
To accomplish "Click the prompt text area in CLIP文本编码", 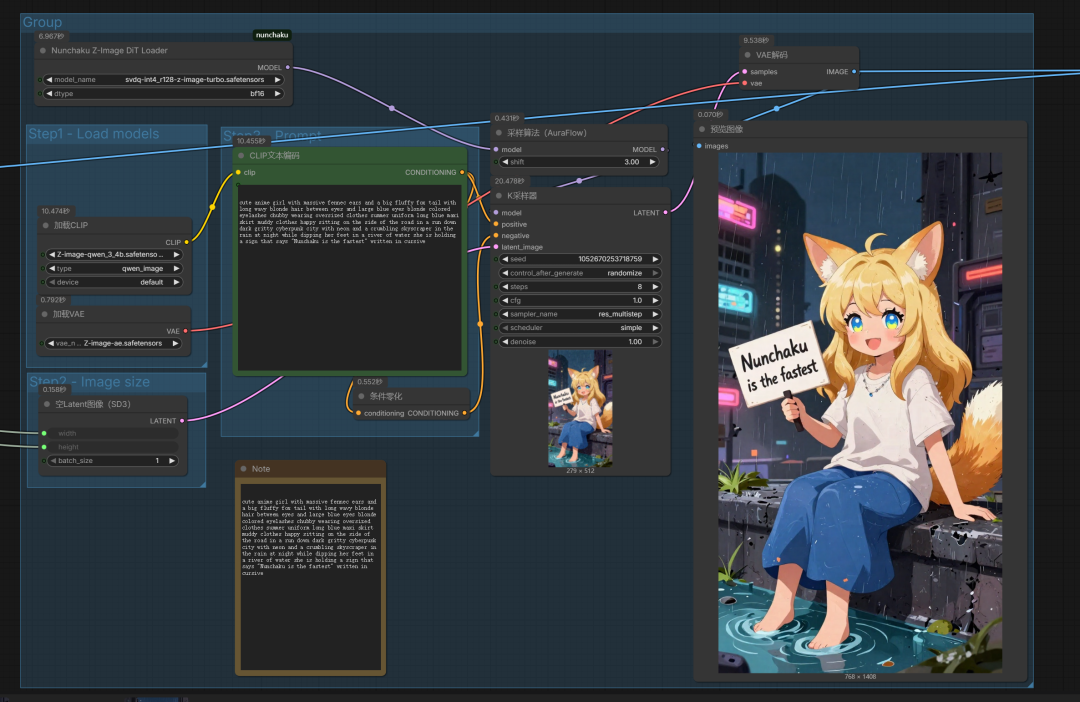I will coord(349,278).
